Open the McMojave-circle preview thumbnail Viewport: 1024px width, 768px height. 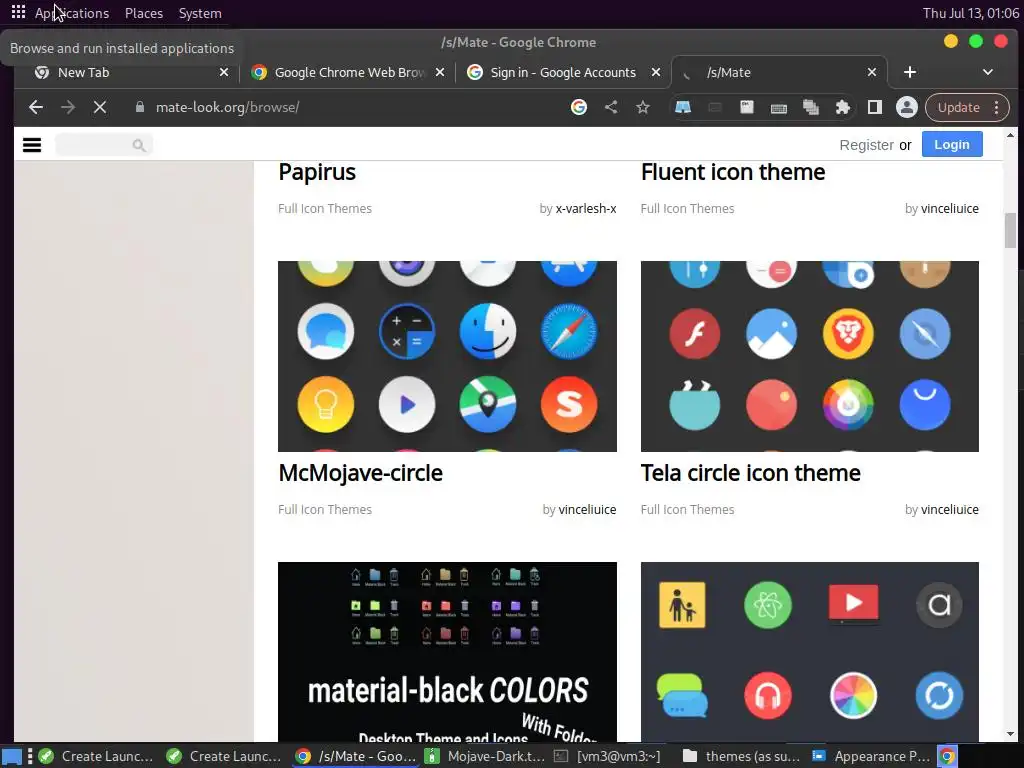click(x=447, y=356)
